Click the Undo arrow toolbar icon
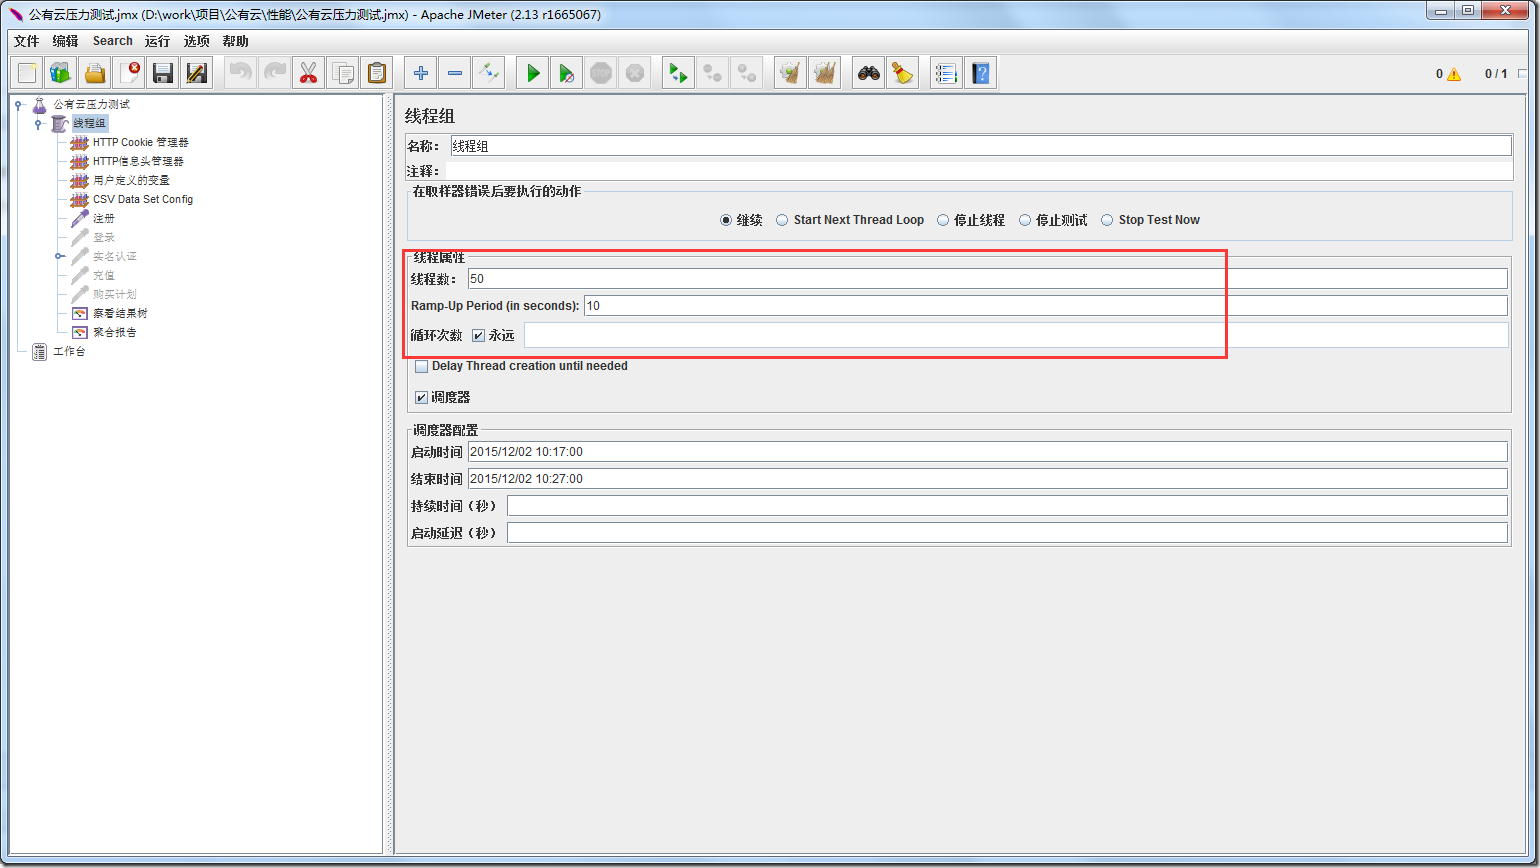 pyautogui.click(x=241, y=73)
